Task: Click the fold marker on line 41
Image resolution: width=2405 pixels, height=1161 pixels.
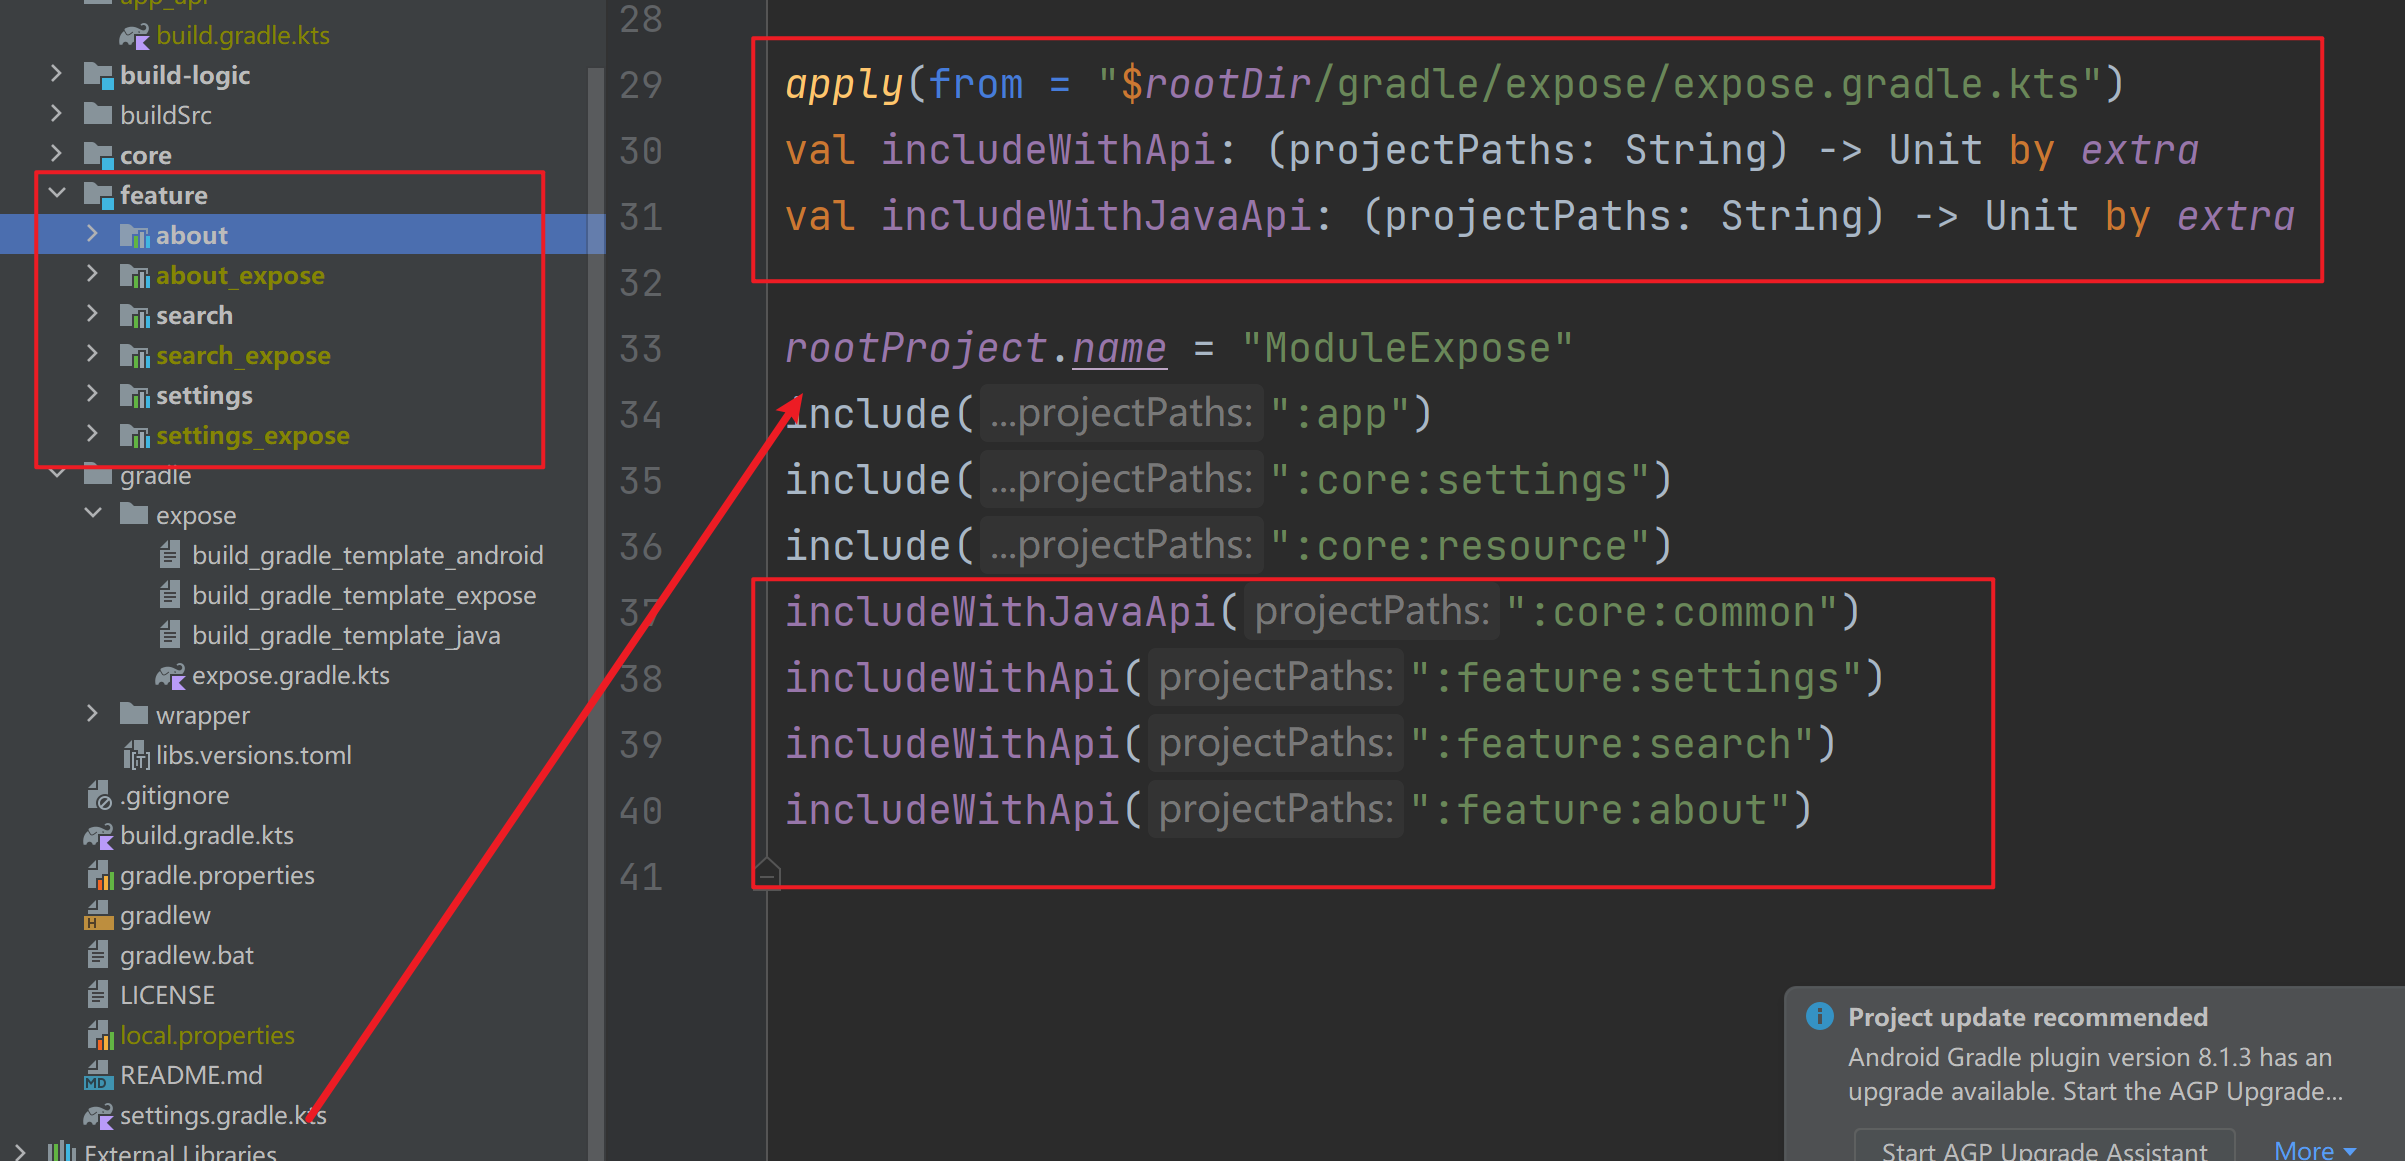Action: click(x=767, y=874)
